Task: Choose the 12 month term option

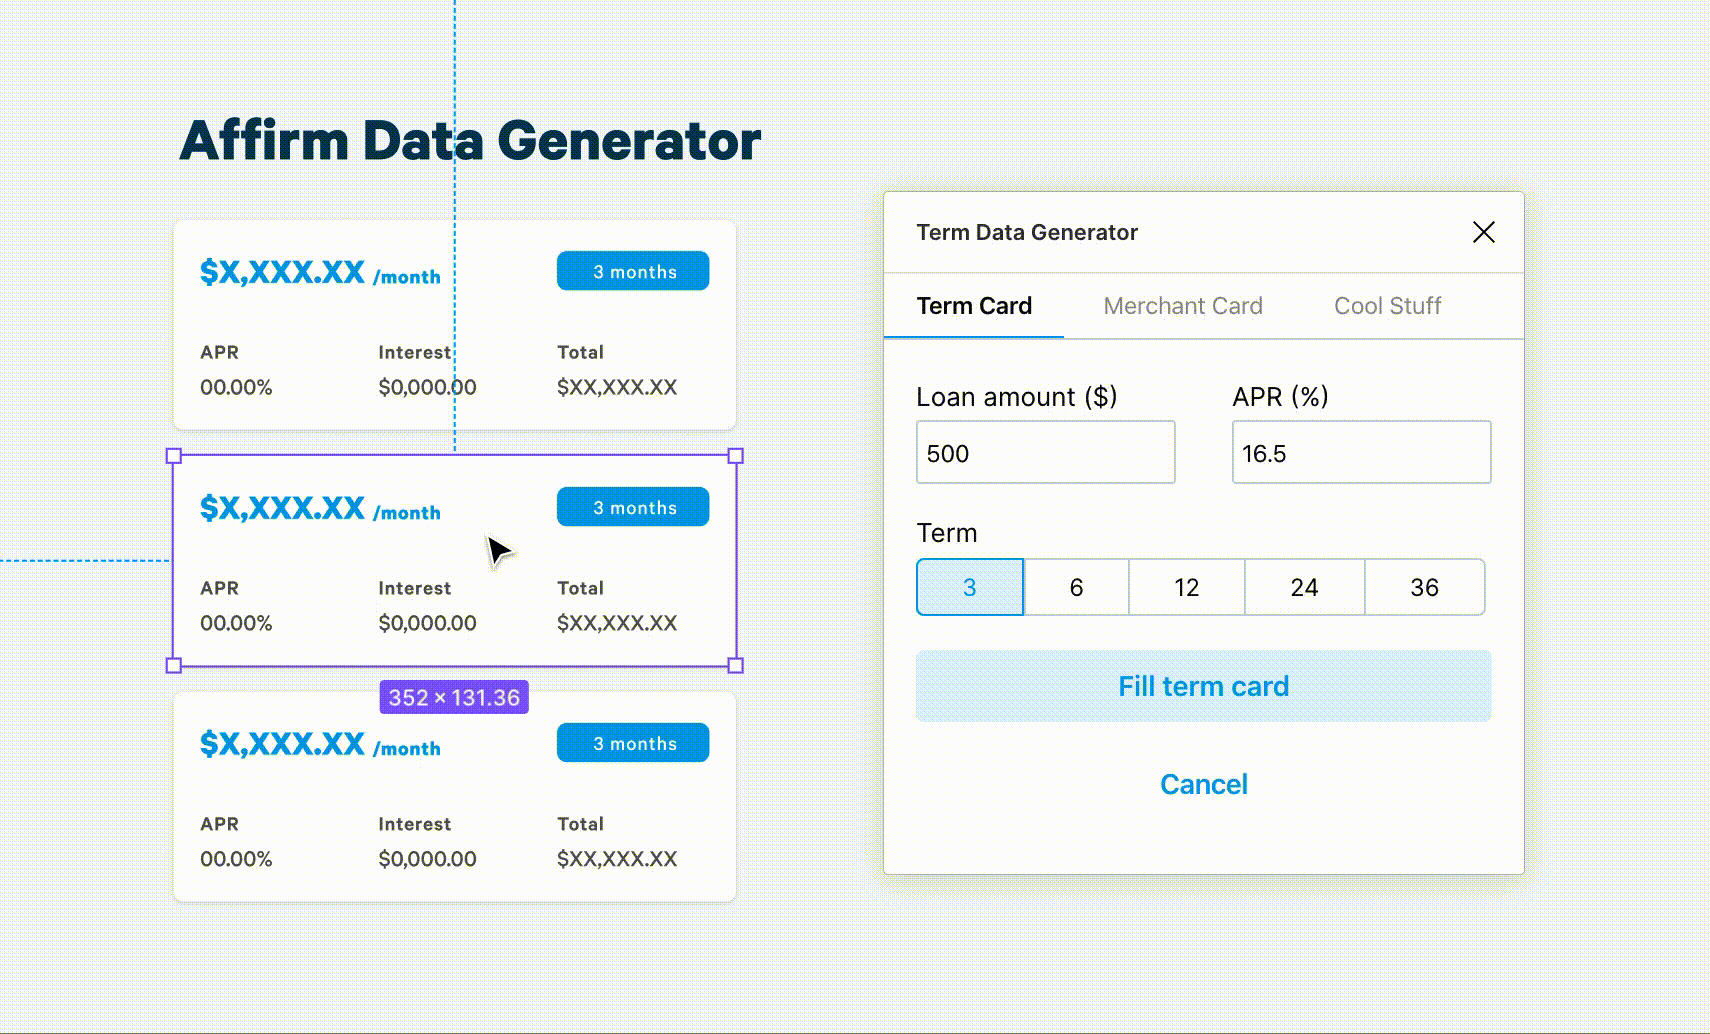Action: point(1186,587)
